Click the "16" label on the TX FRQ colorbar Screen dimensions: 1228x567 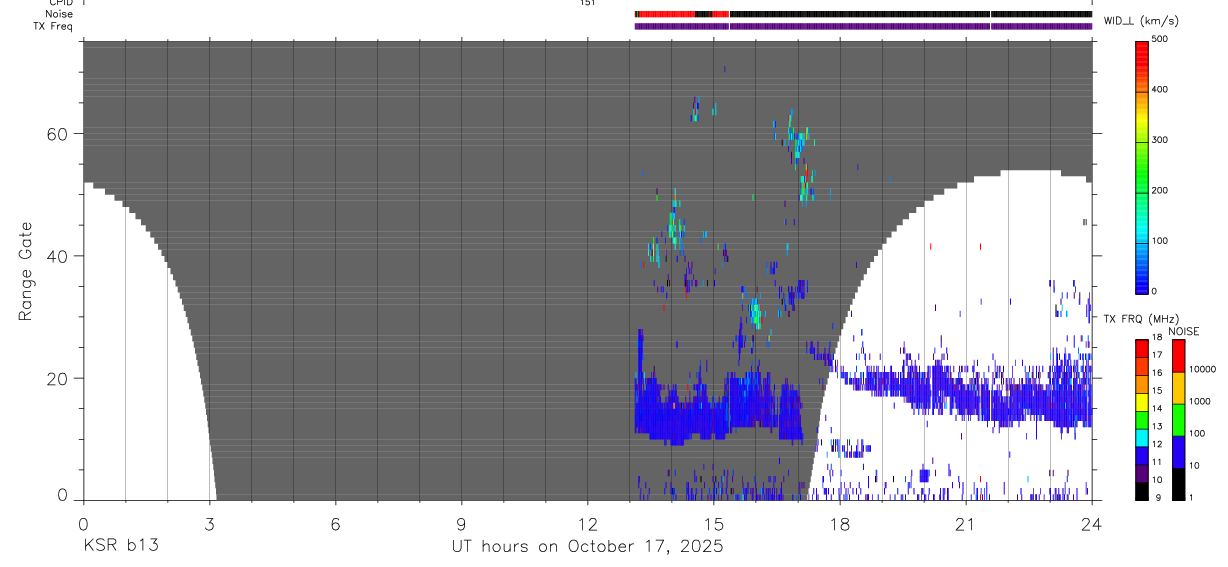coord(1157,373)
